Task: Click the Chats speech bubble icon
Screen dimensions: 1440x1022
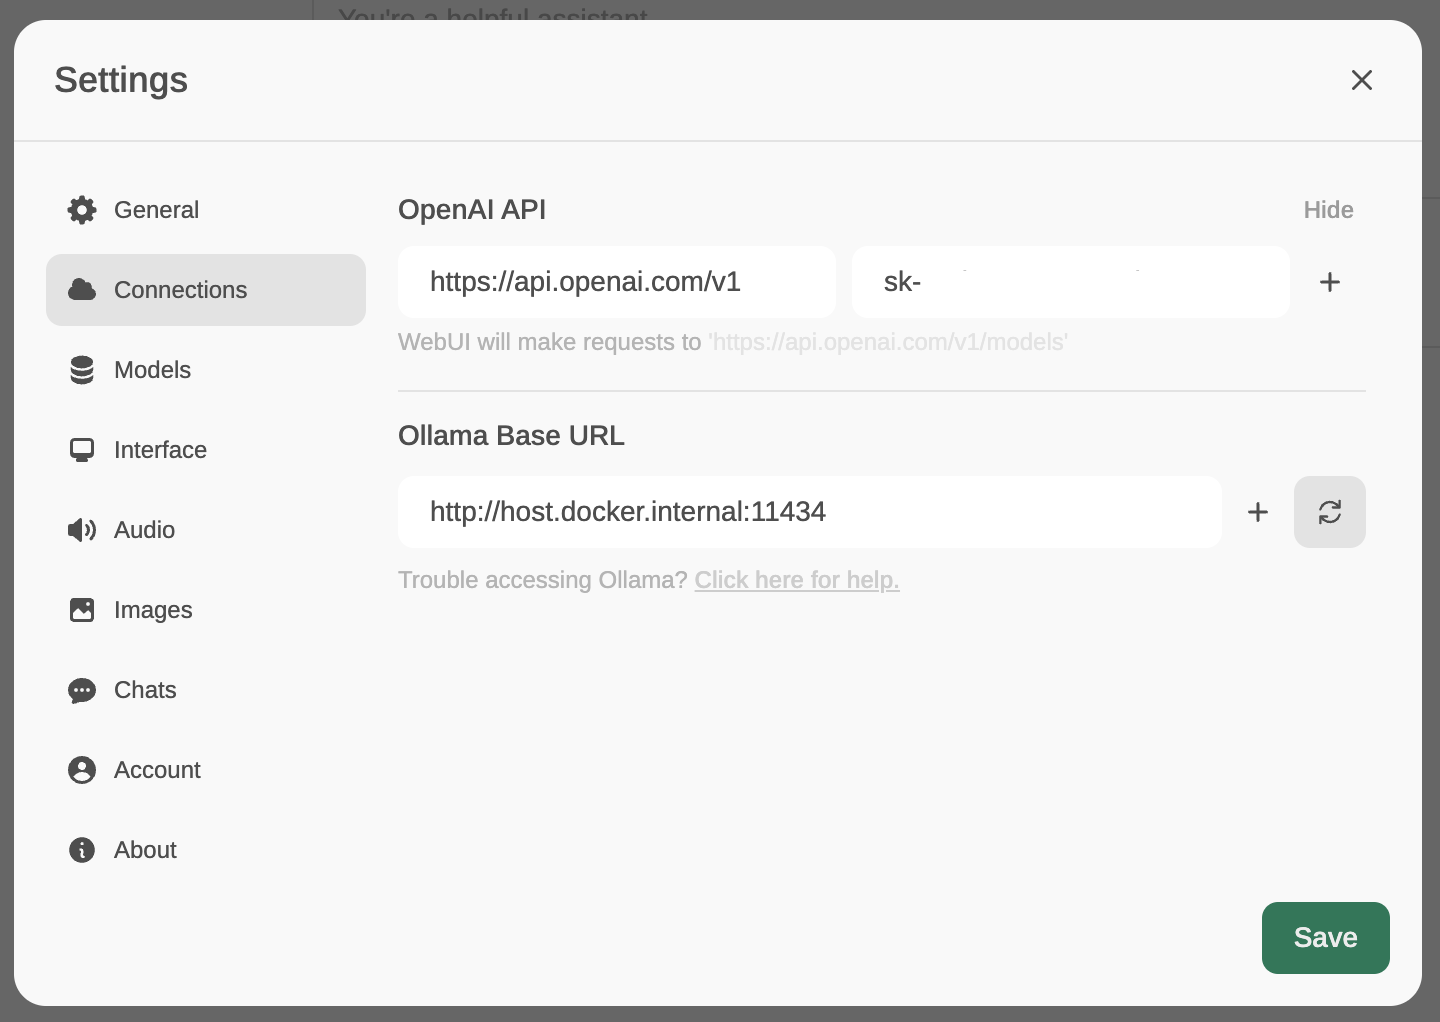Action: click(x=82, y=690)
